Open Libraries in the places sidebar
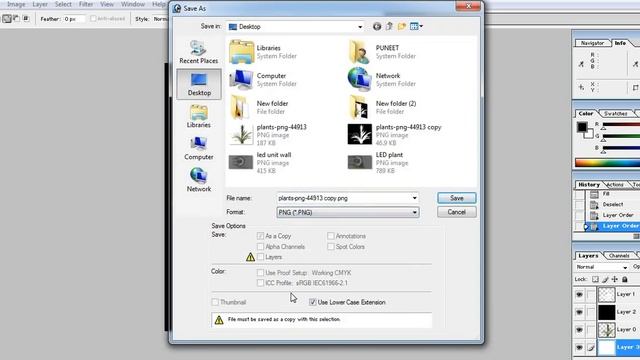Screen dimensions: 640x360 [198, 116]
